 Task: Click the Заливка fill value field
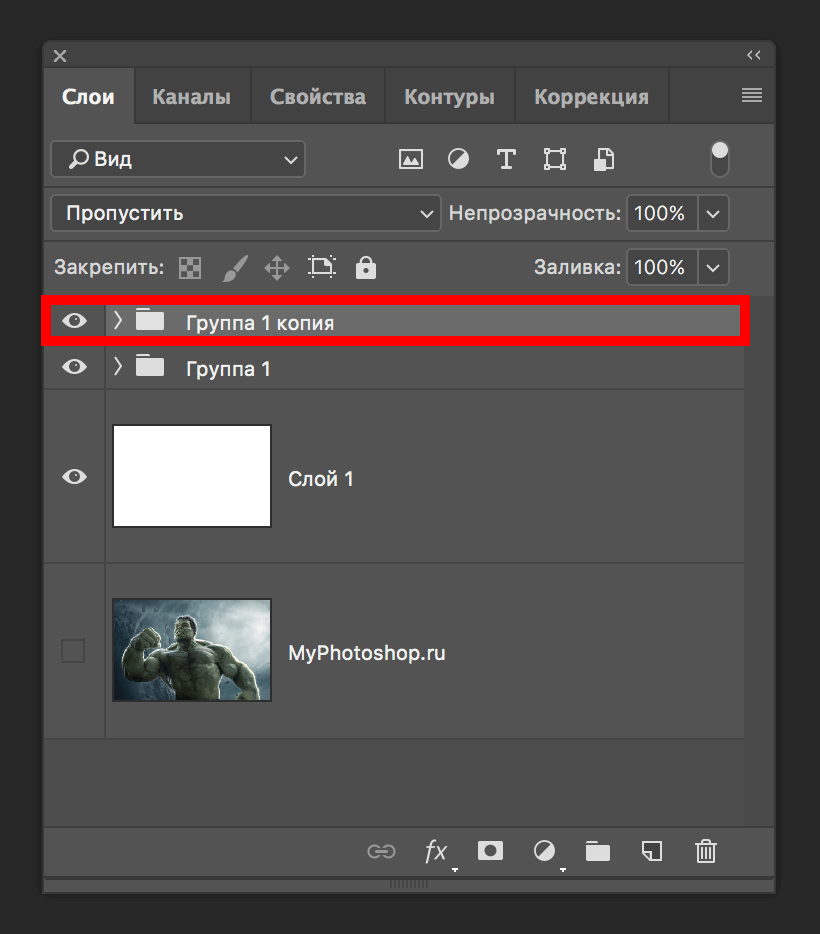point(660,268)
